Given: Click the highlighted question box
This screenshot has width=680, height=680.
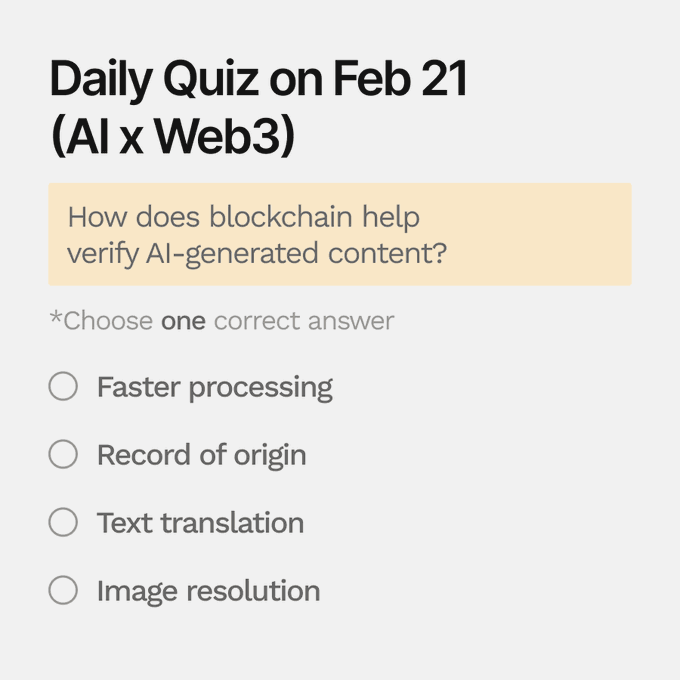Looking at the screenshot, I should pos(340,234).
